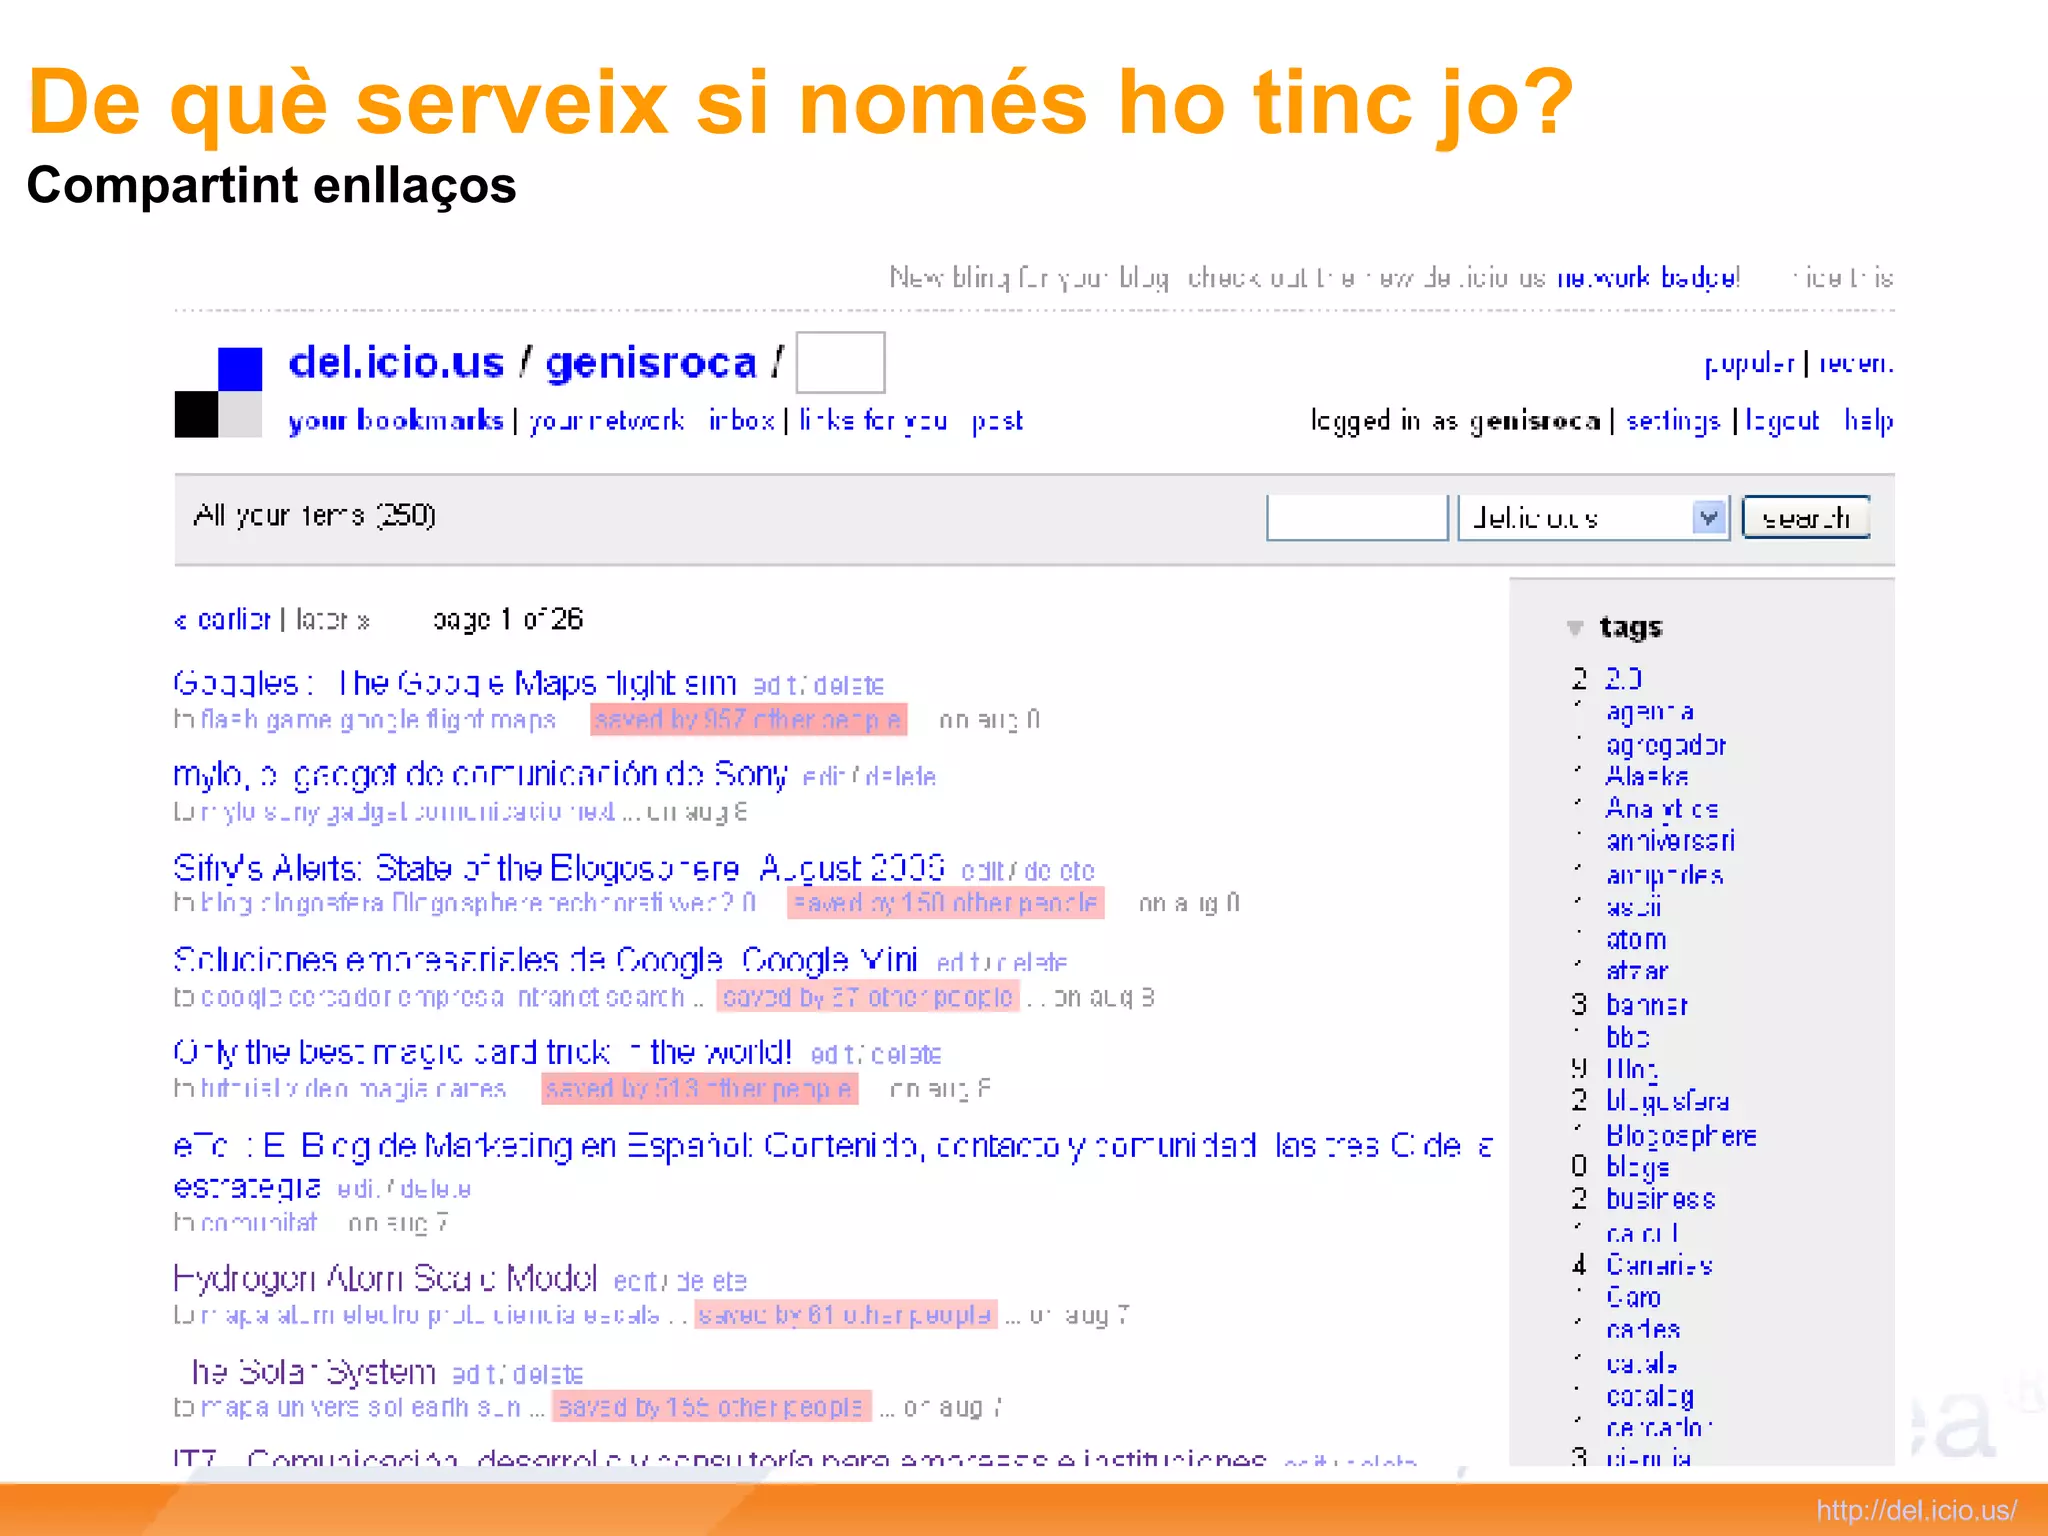Select the your bookmarks tab

coord(395,421)
